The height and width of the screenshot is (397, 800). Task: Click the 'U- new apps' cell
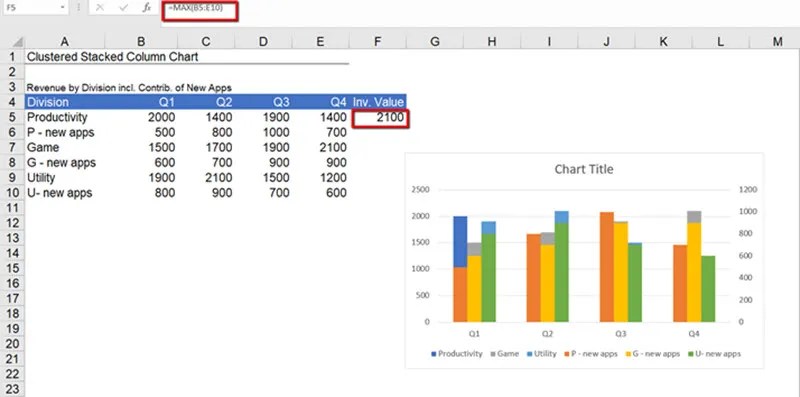click(x=65, y=193)
